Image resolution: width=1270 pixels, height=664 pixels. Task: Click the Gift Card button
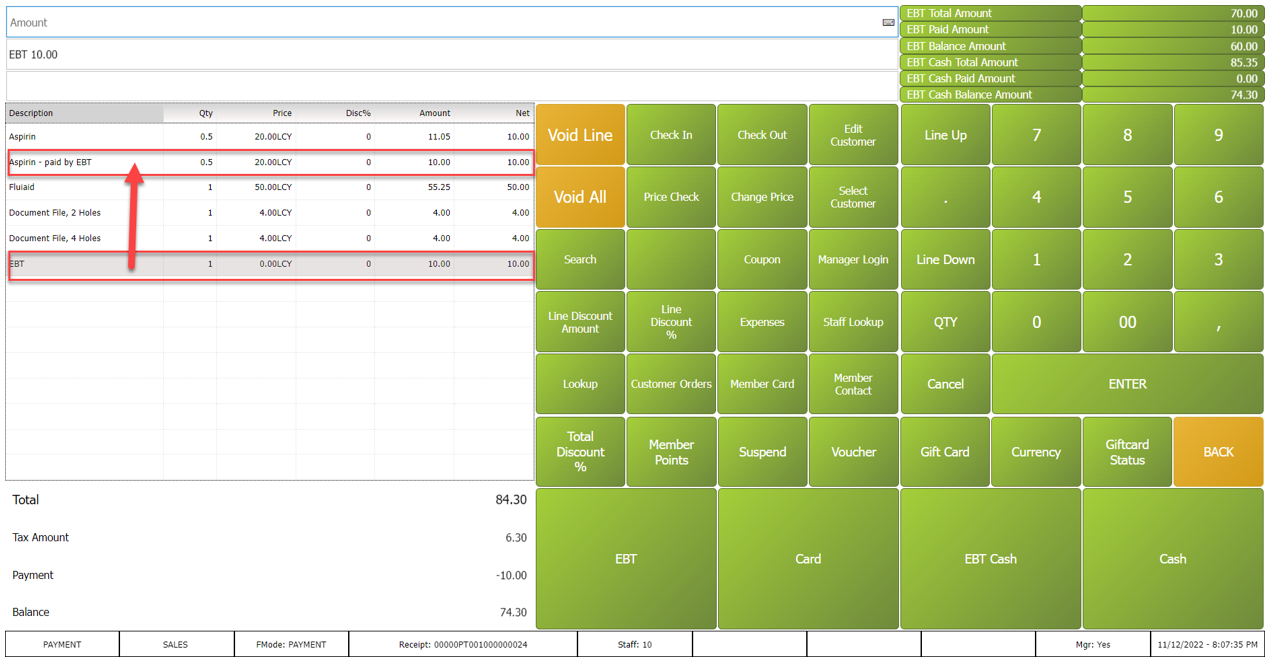pyautogui.click(x=945, y=452)
